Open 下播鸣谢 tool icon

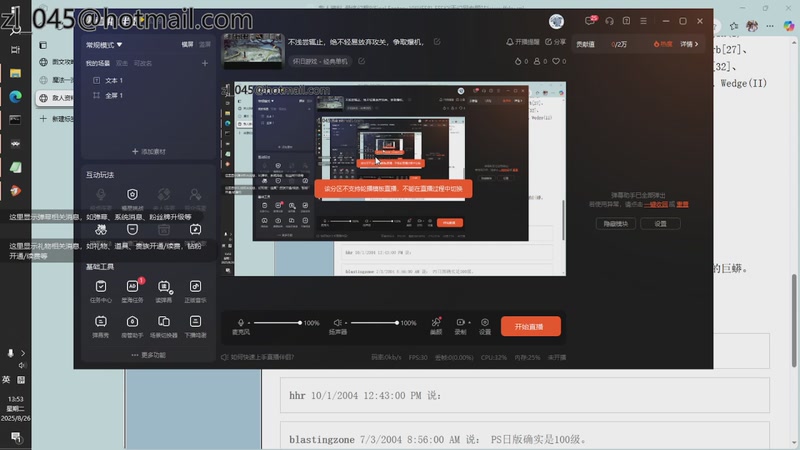(195, 326)
